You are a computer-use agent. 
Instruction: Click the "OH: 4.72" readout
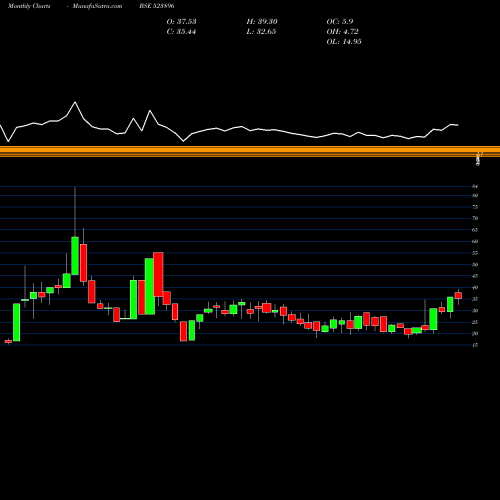click(342, 32)
